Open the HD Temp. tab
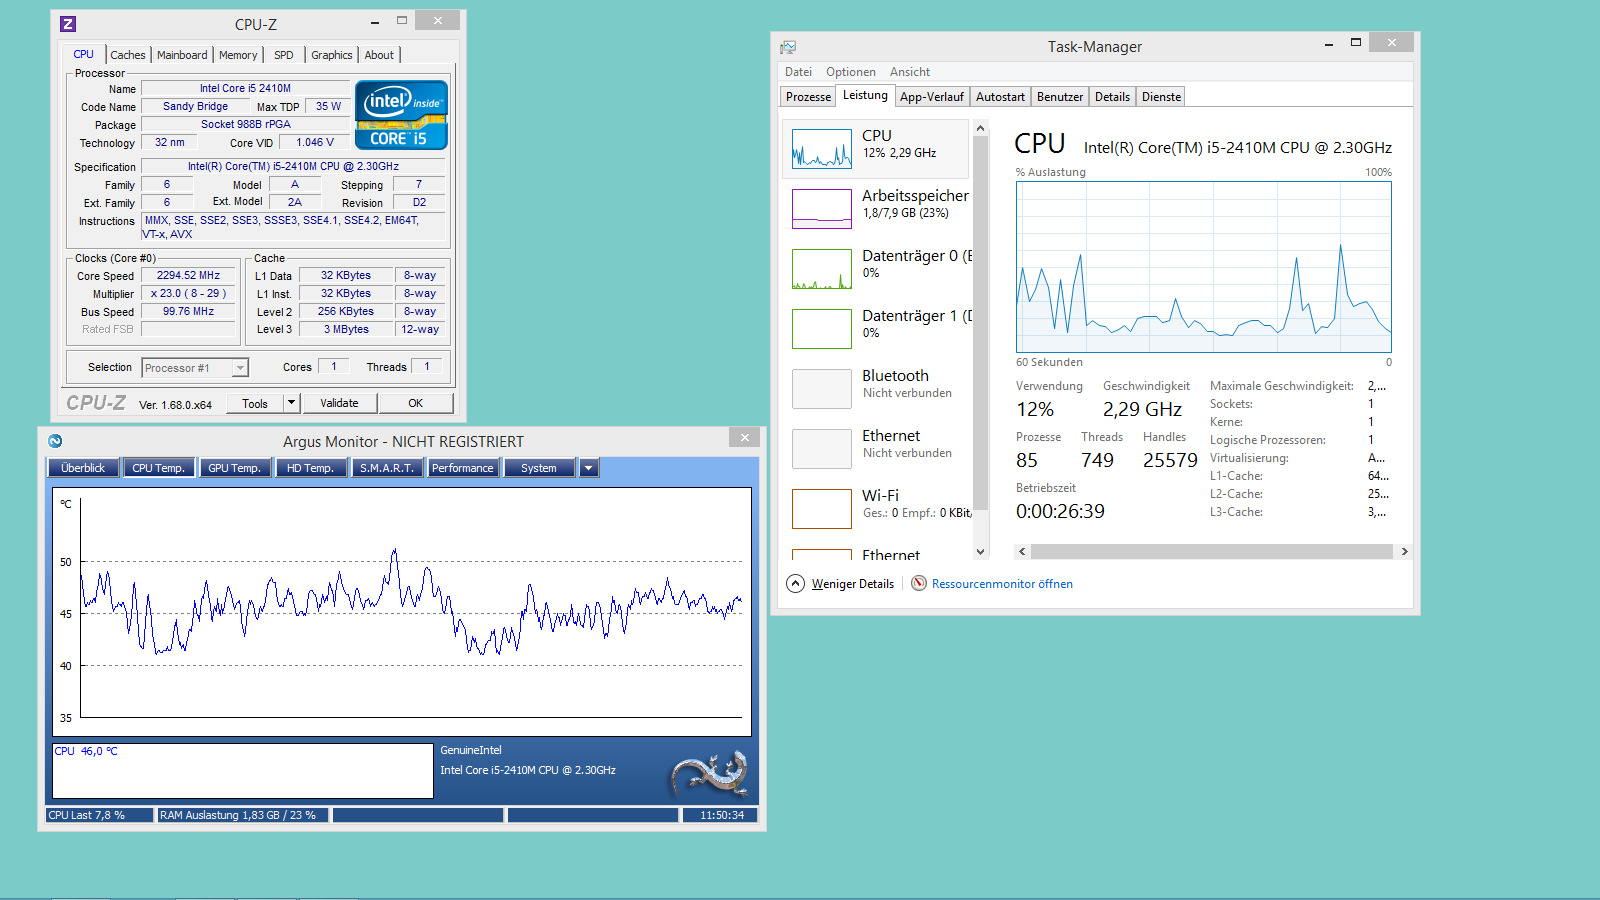1600x900 pixels. point(310,468)
